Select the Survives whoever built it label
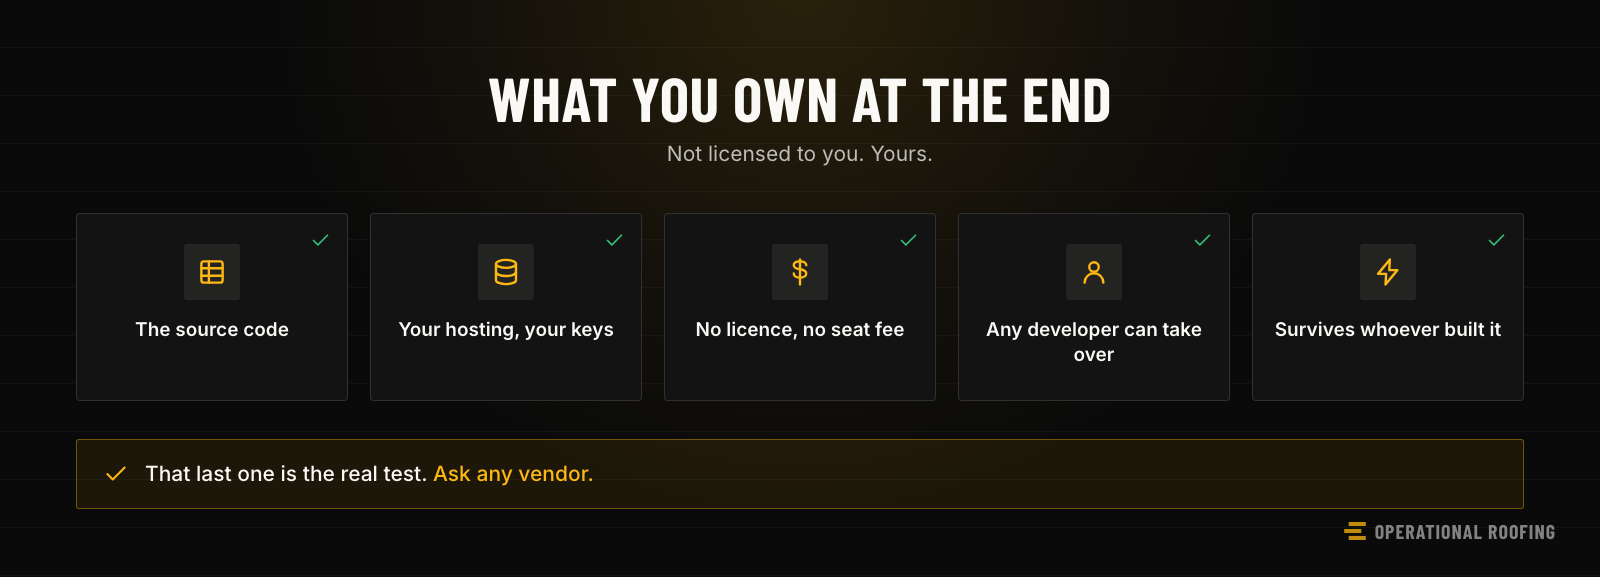Screen dimensions: 1600x577 coord(1388,329)
